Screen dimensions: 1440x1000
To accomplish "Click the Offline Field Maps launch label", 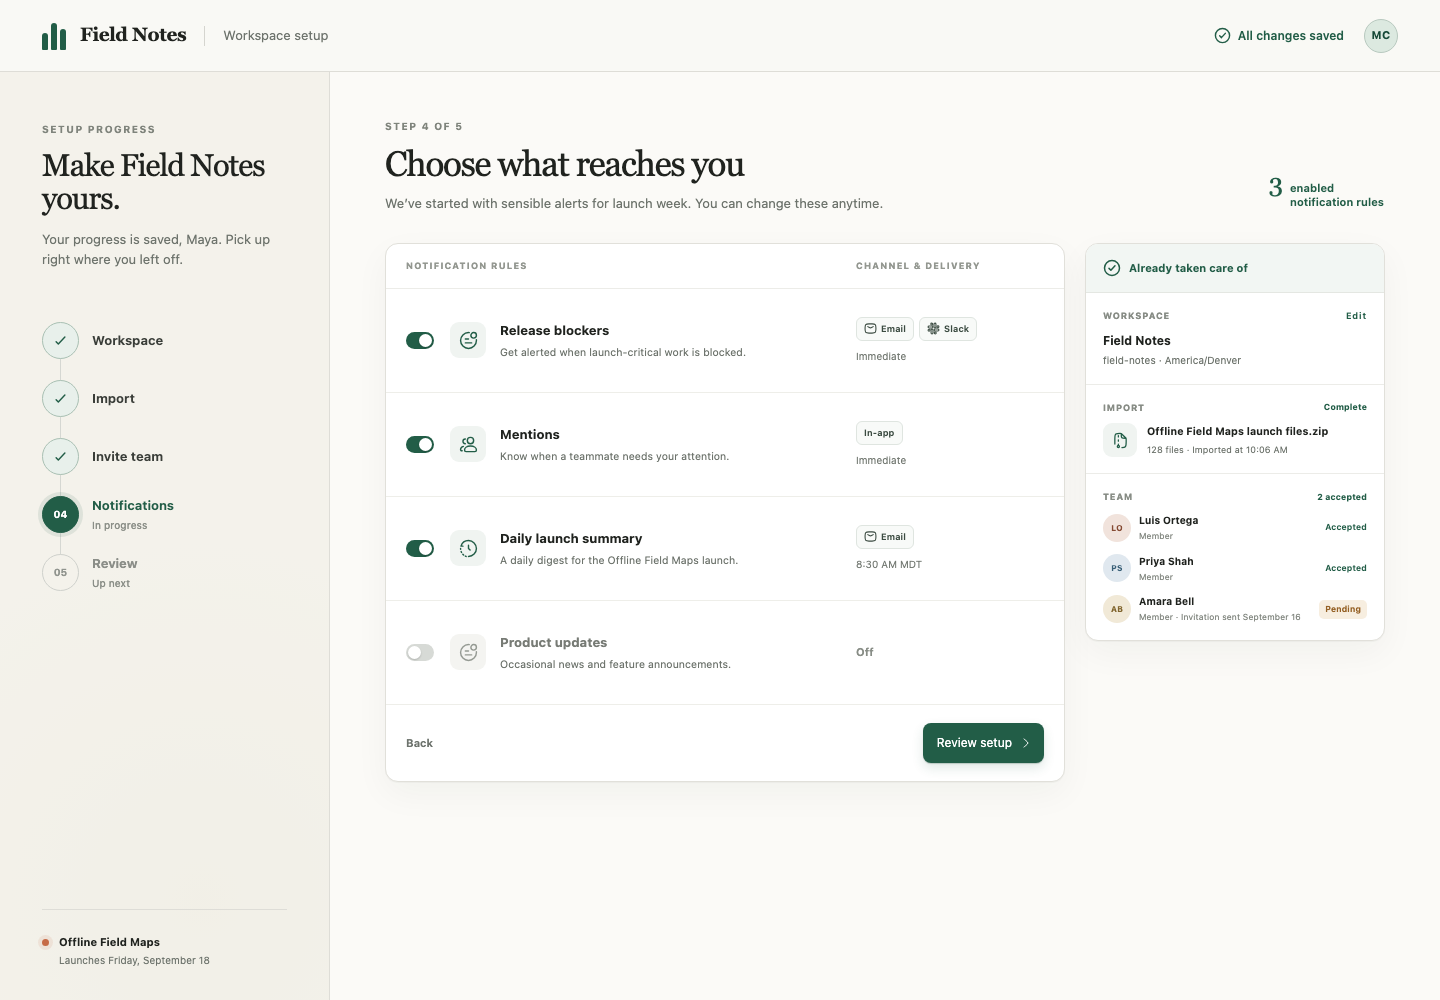I will coord(109,942).
